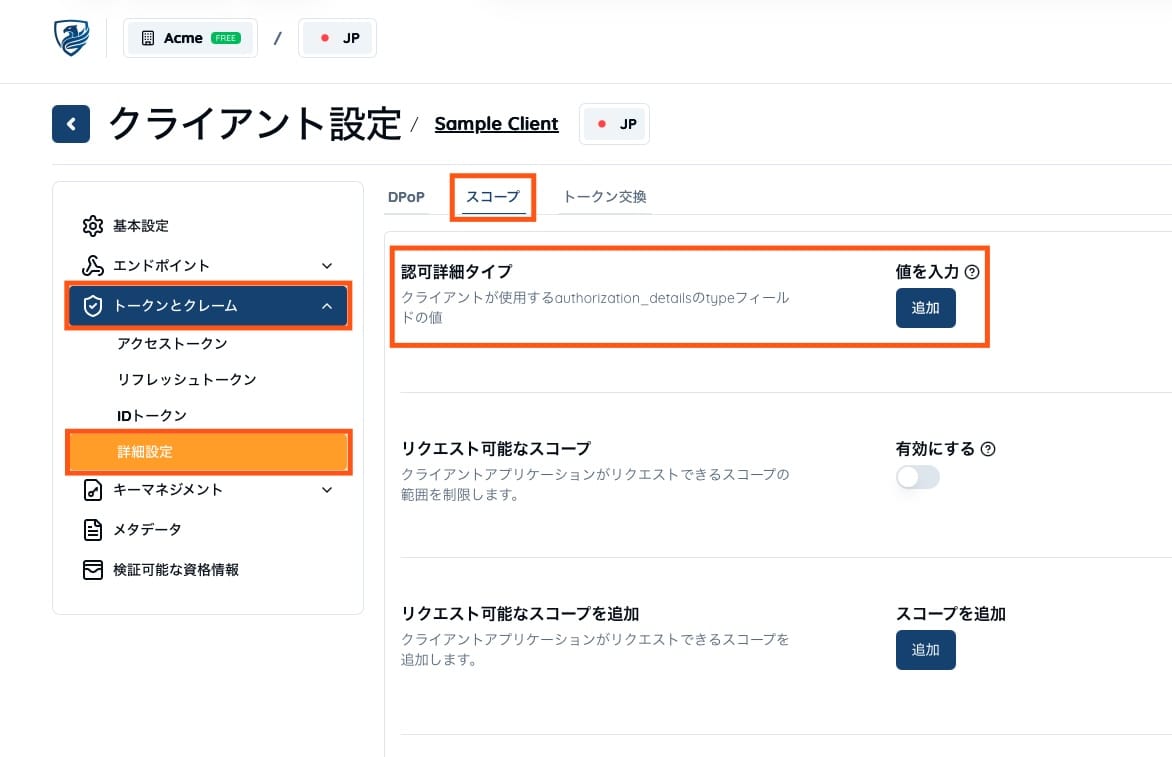This screenshot has width=1172, height=757.
Task: Select リフレッシュトークン in the sidebar
Action: [187, 380]
